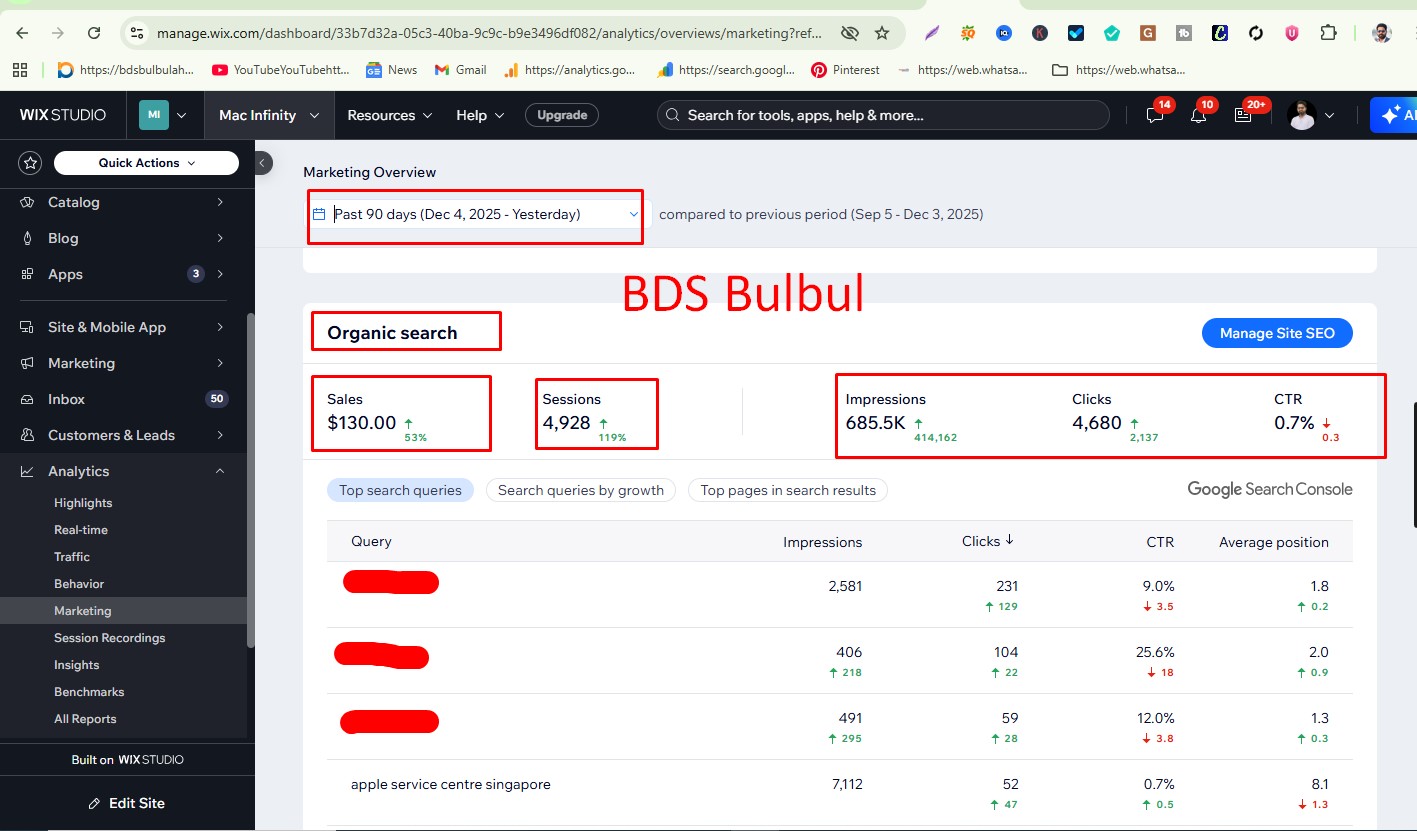Click the content-blocked eye icon in address bar
Viewport: 1417px width, 831px height.
point(850,32)
